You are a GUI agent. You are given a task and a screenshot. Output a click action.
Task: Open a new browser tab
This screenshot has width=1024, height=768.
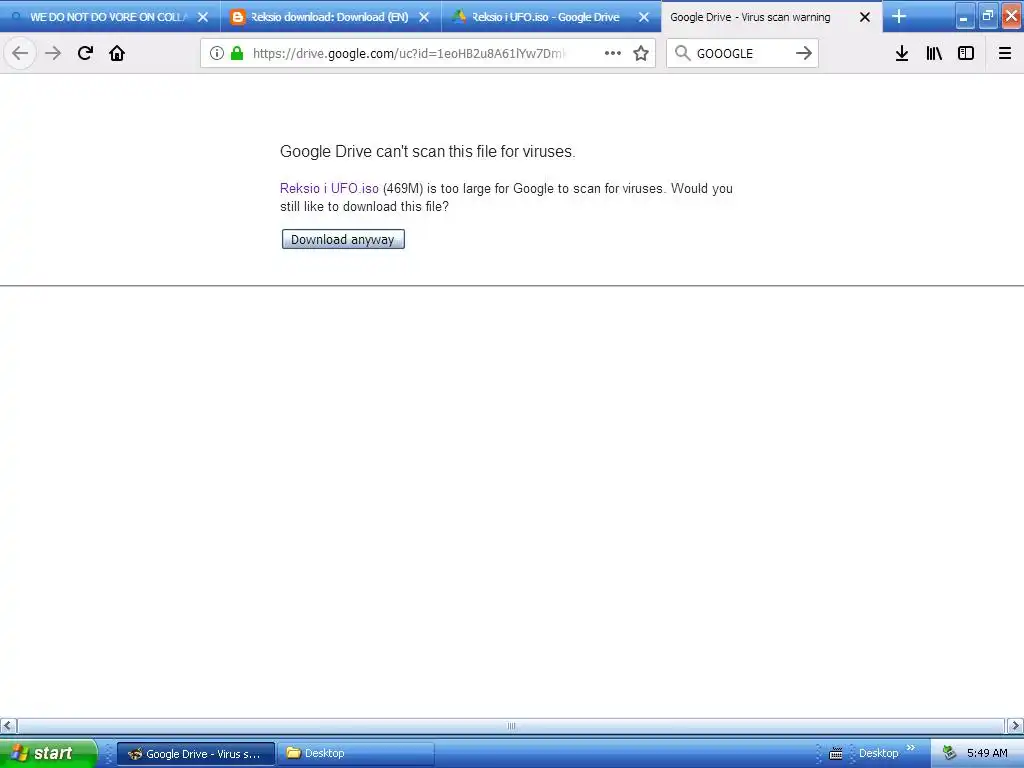(x=899, y=16)
